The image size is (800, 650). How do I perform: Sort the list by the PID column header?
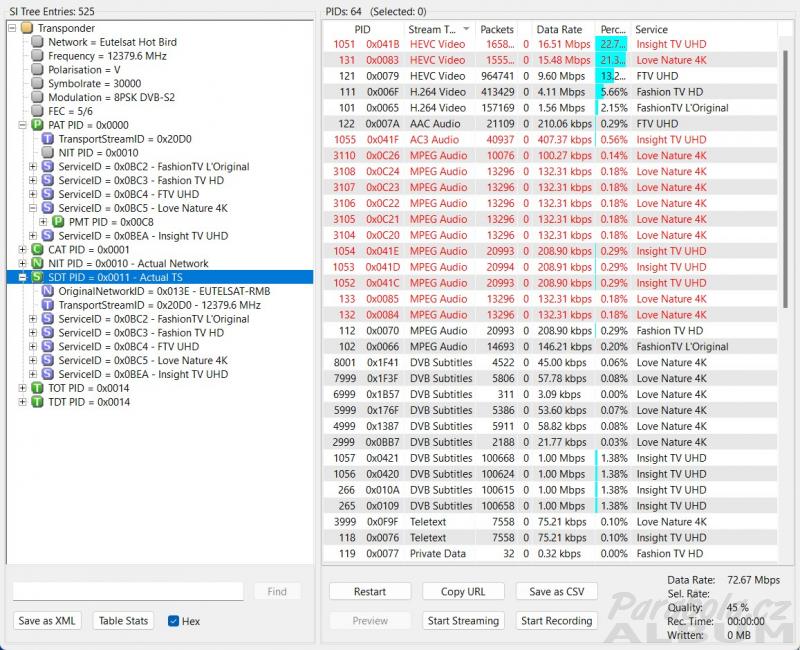pos(363,29)
